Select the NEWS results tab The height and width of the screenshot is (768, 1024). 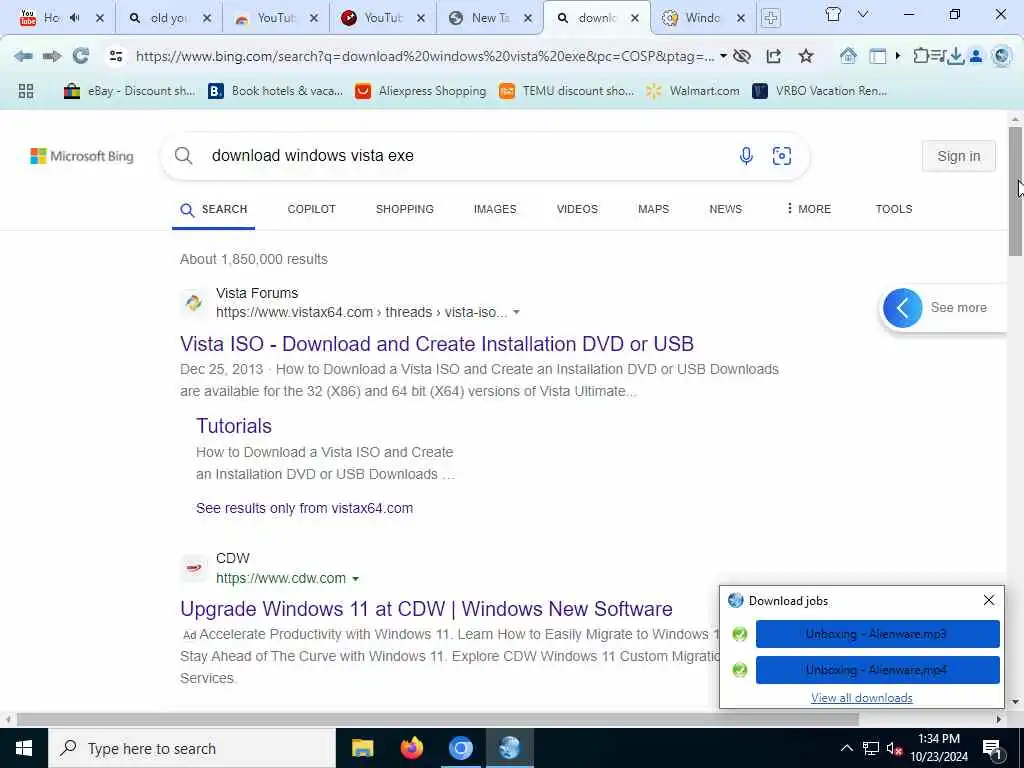coord(726,209)
